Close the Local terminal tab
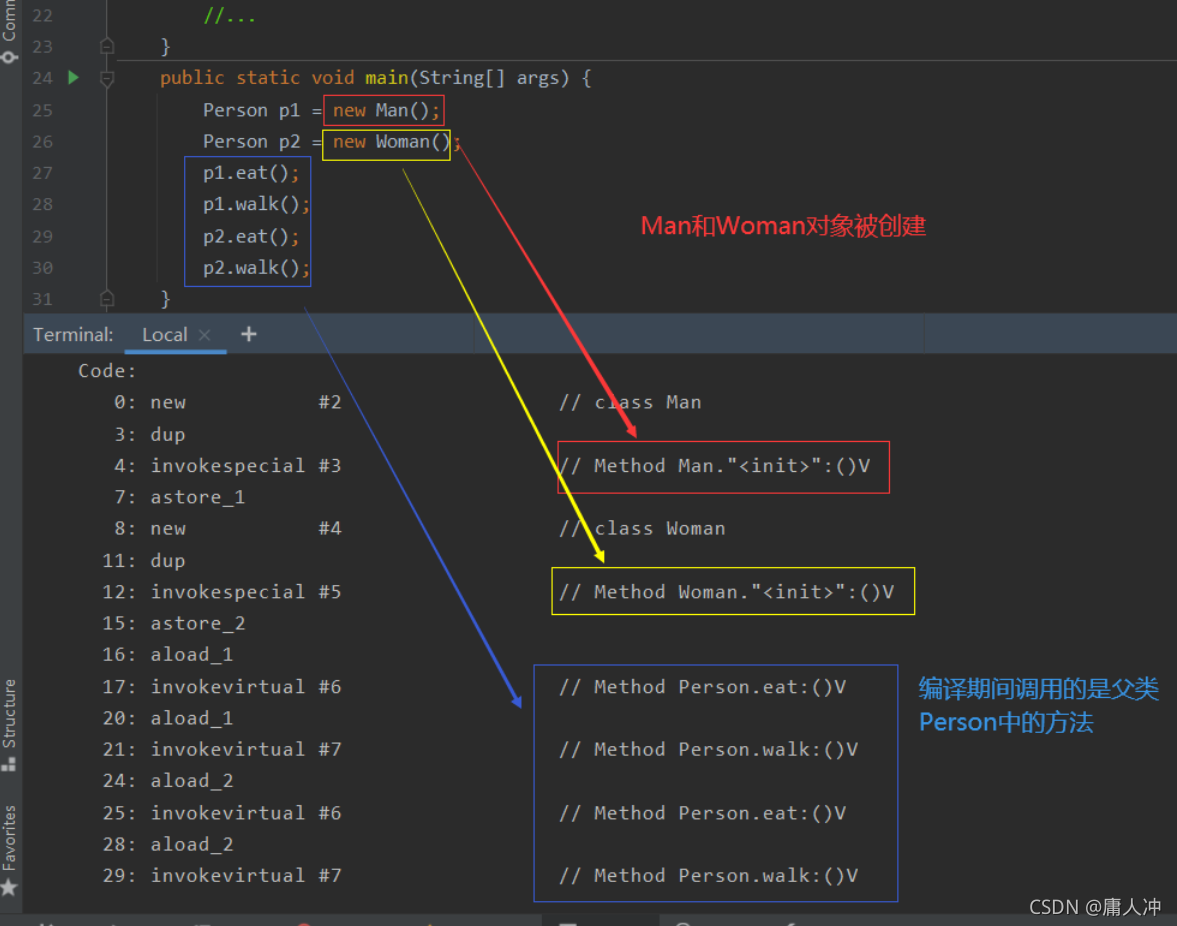Viewport: 1177px width, 926px height. (204, 335)
